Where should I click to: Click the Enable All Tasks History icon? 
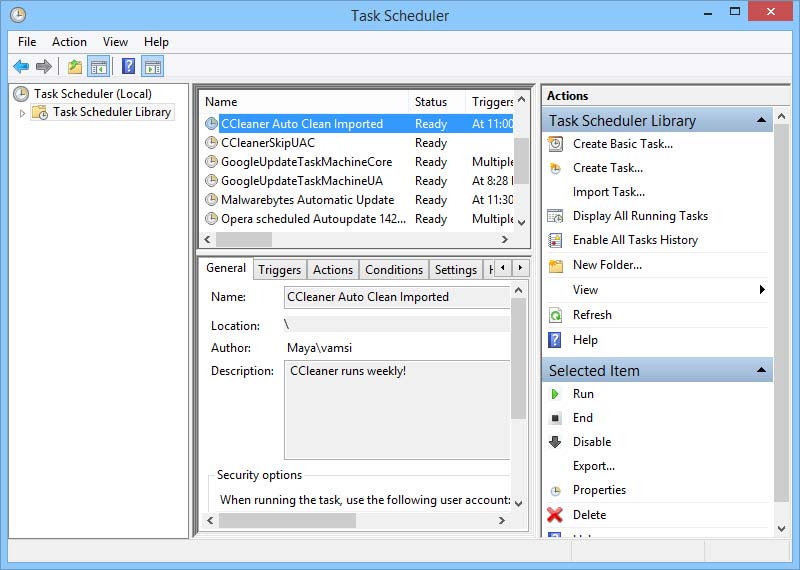555,240
